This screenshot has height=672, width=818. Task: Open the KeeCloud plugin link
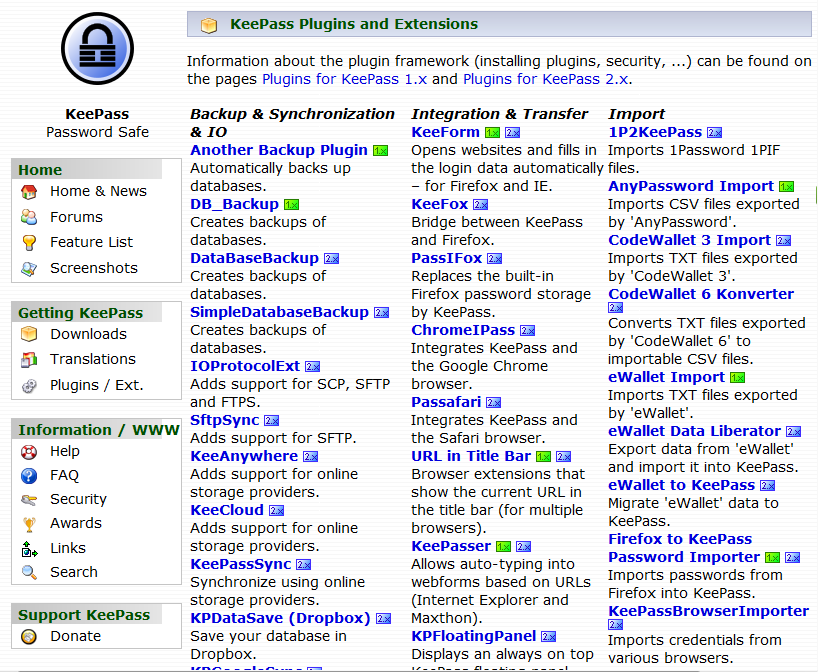point(227,510)
